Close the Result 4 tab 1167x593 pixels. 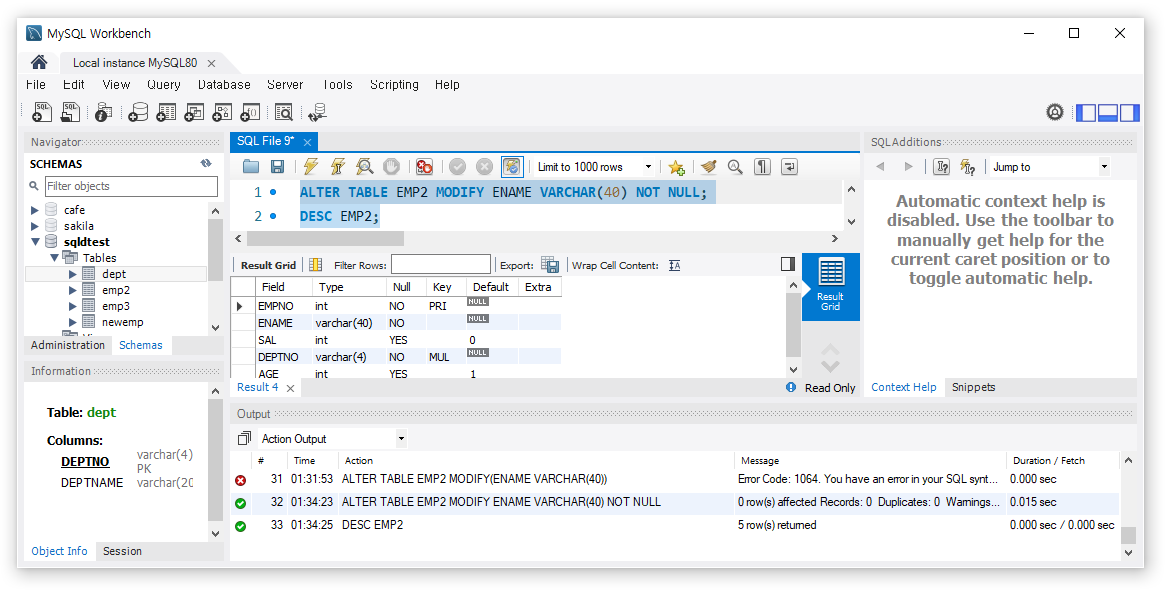[290, 388]
